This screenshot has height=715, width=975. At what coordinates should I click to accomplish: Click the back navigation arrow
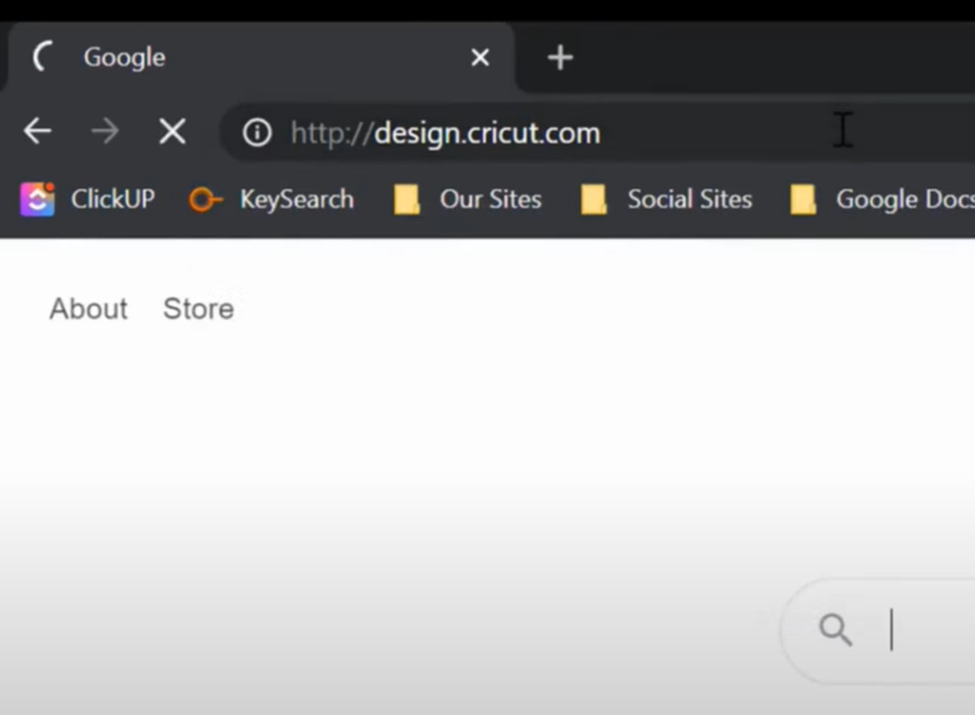click(x=37, y=131)
